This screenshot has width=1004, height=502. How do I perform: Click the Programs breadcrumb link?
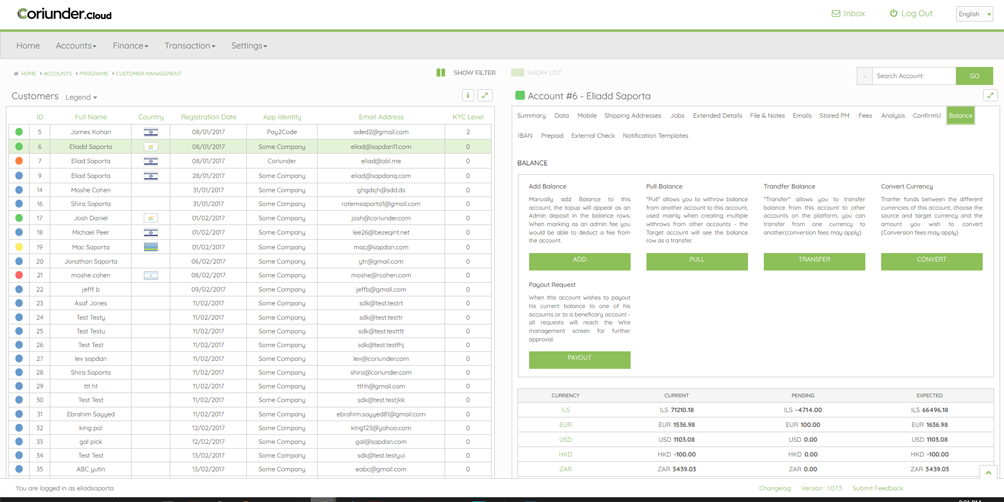point(94,74)
